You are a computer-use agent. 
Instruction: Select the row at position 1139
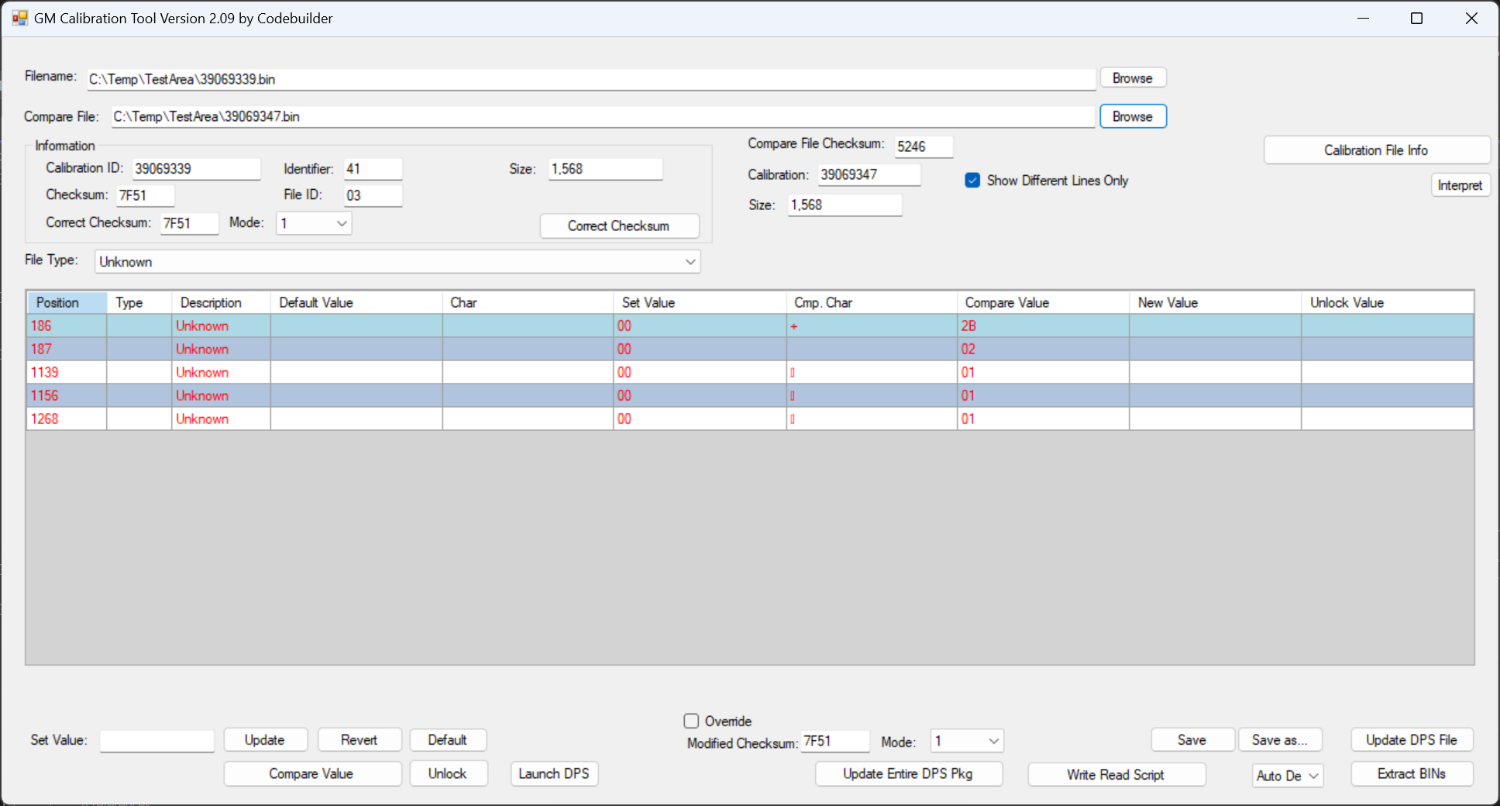pyautogui.click(x=749, y=372)
